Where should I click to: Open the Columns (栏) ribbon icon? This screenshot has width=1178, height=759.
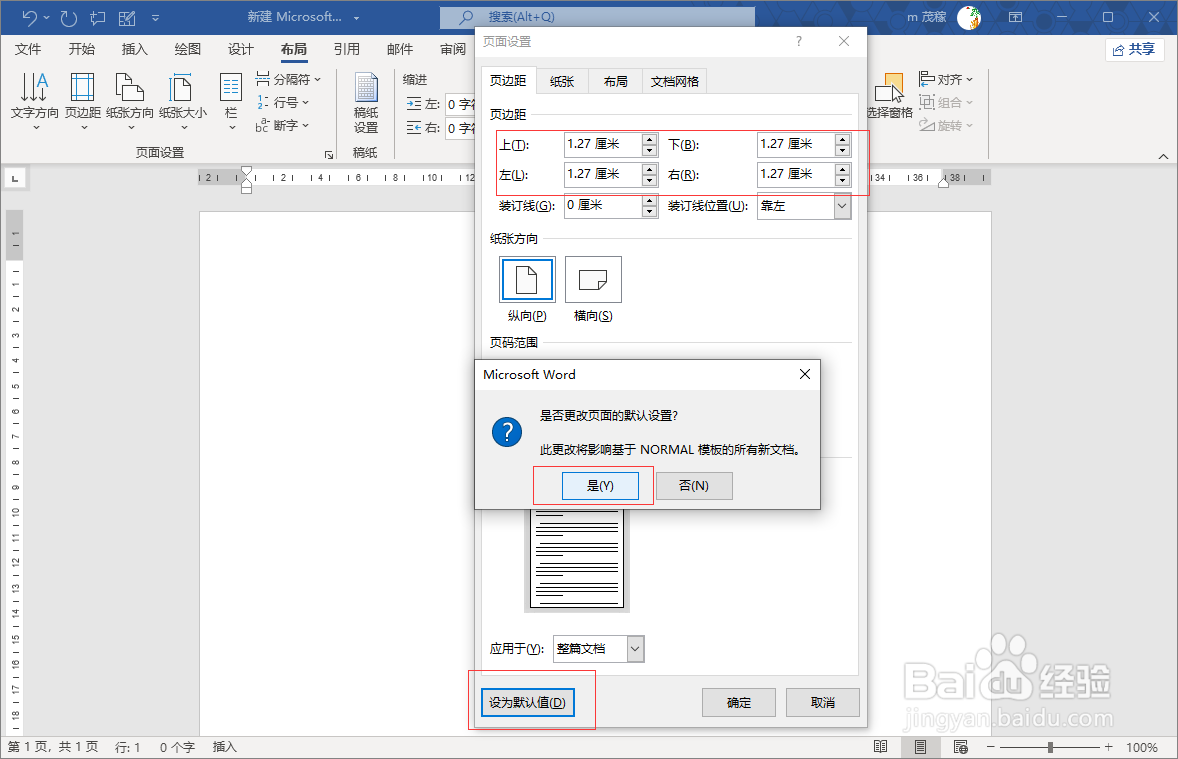(231, 101)
